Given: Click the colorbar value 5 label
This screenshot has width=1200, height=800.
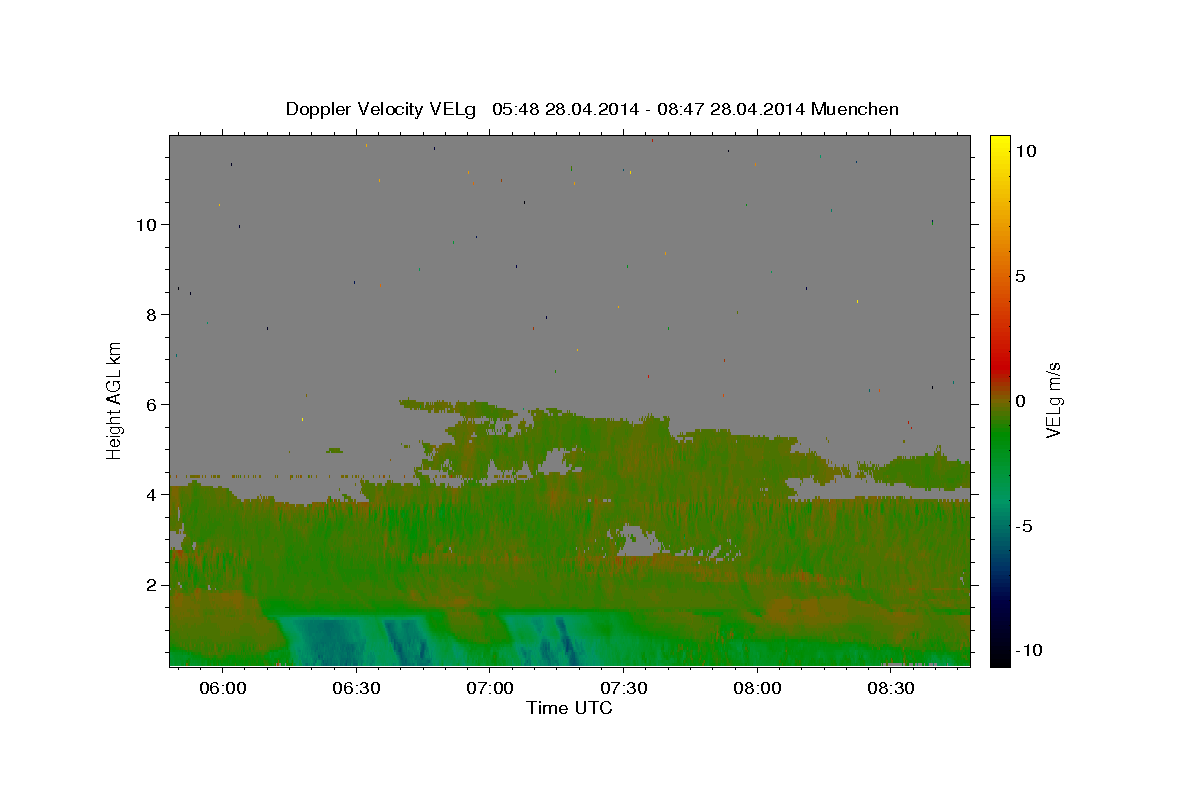Looking at the screenshot, I should (x=1020, y=276).
